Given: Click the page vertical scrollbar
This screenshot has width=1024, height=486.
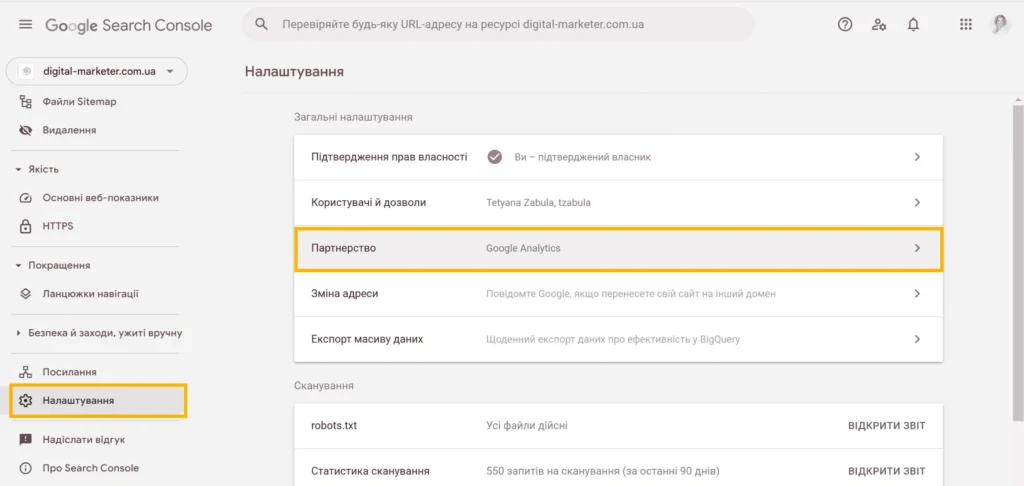Looking at the screenshot, I should 1018,261.
